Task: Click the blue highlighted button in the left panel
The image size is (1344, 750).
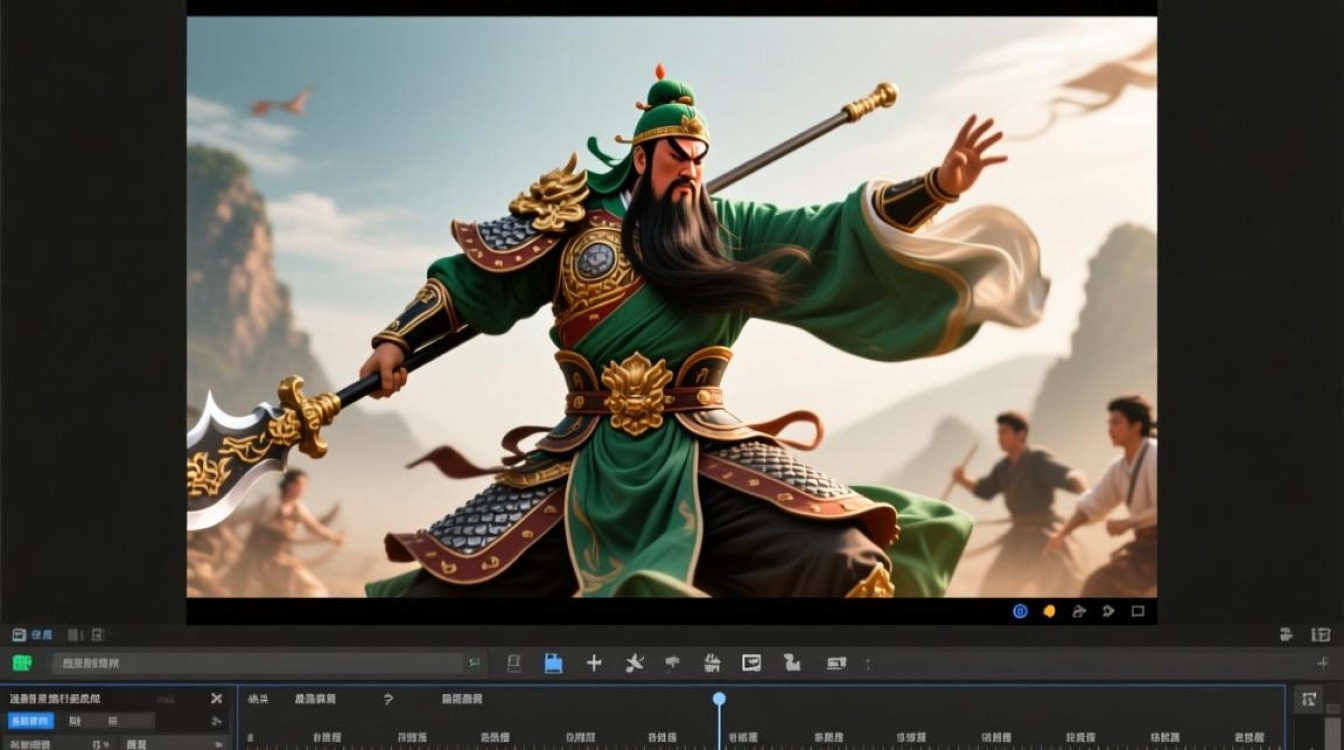Action: 31,721
